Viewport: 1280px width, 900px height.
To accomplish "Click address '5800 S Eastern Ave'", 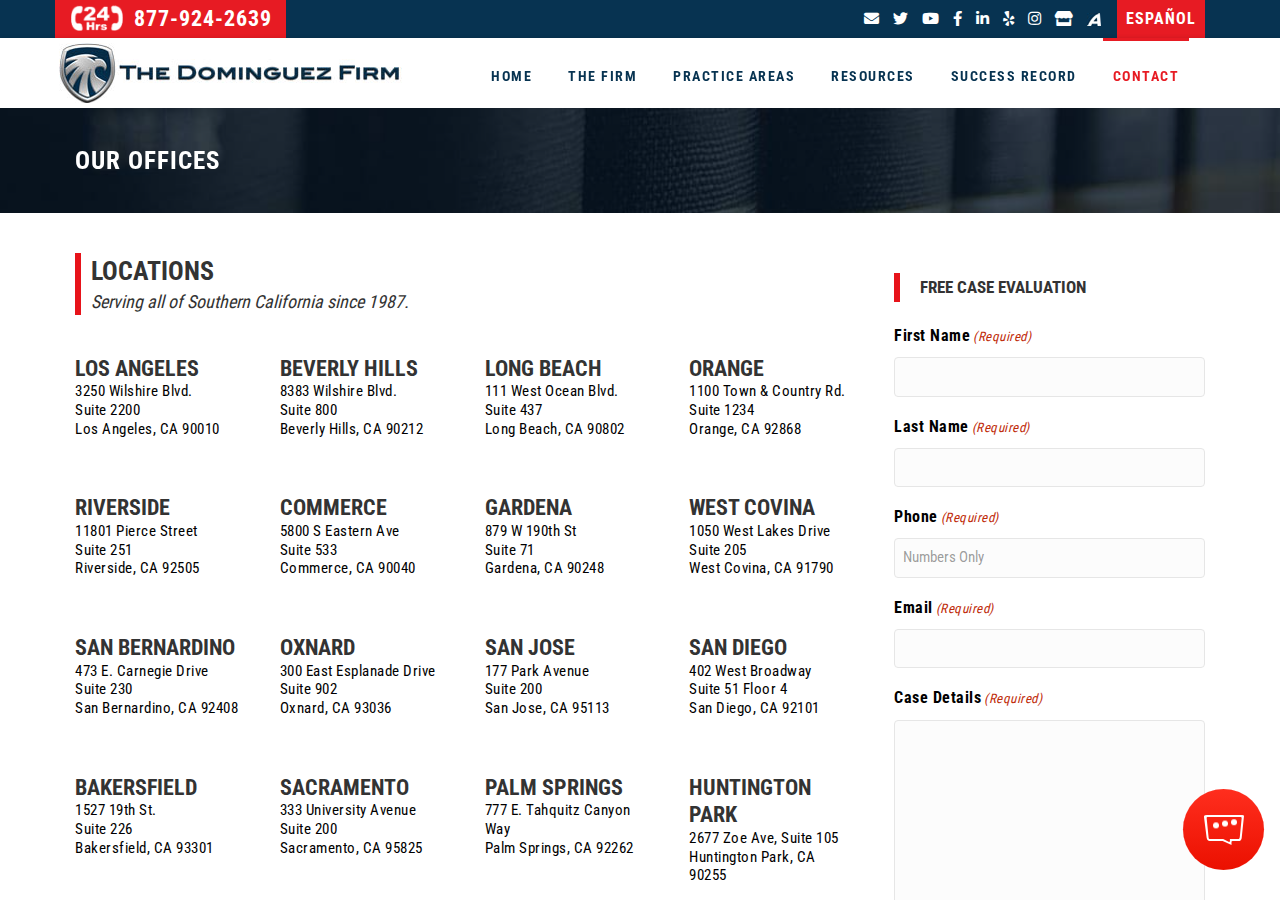I will (x=339, y=531).
